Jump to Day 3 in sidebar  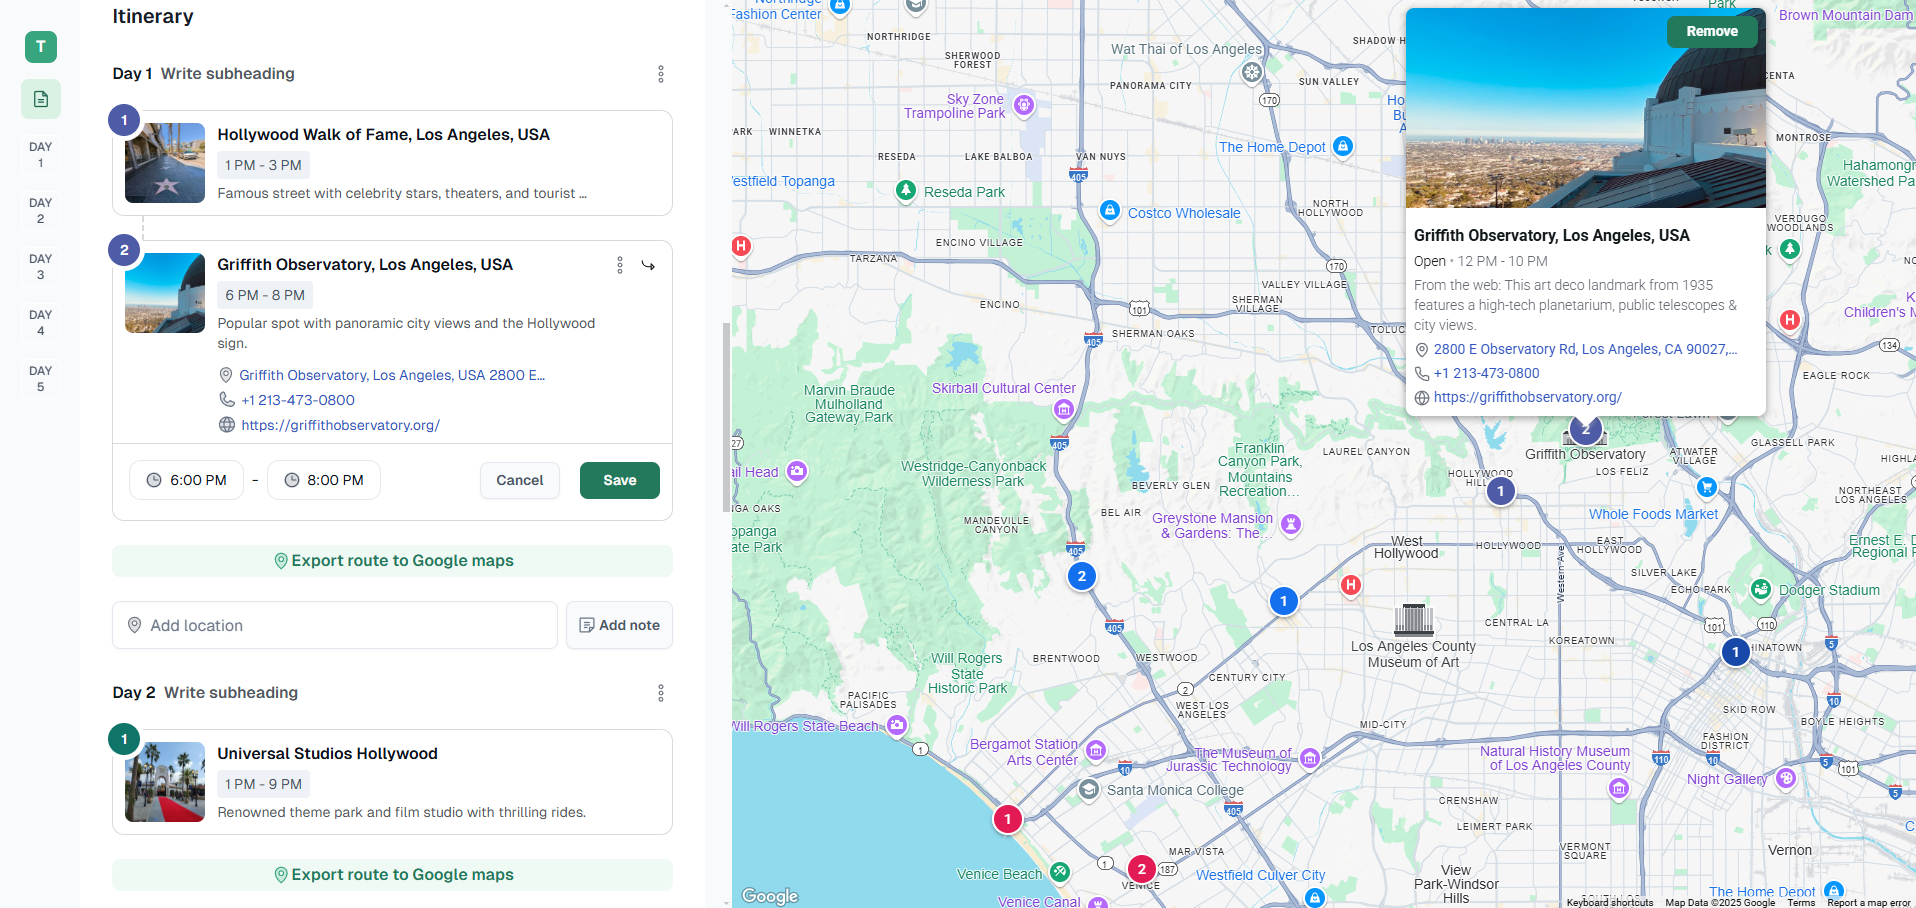click(x=41, y=266)
